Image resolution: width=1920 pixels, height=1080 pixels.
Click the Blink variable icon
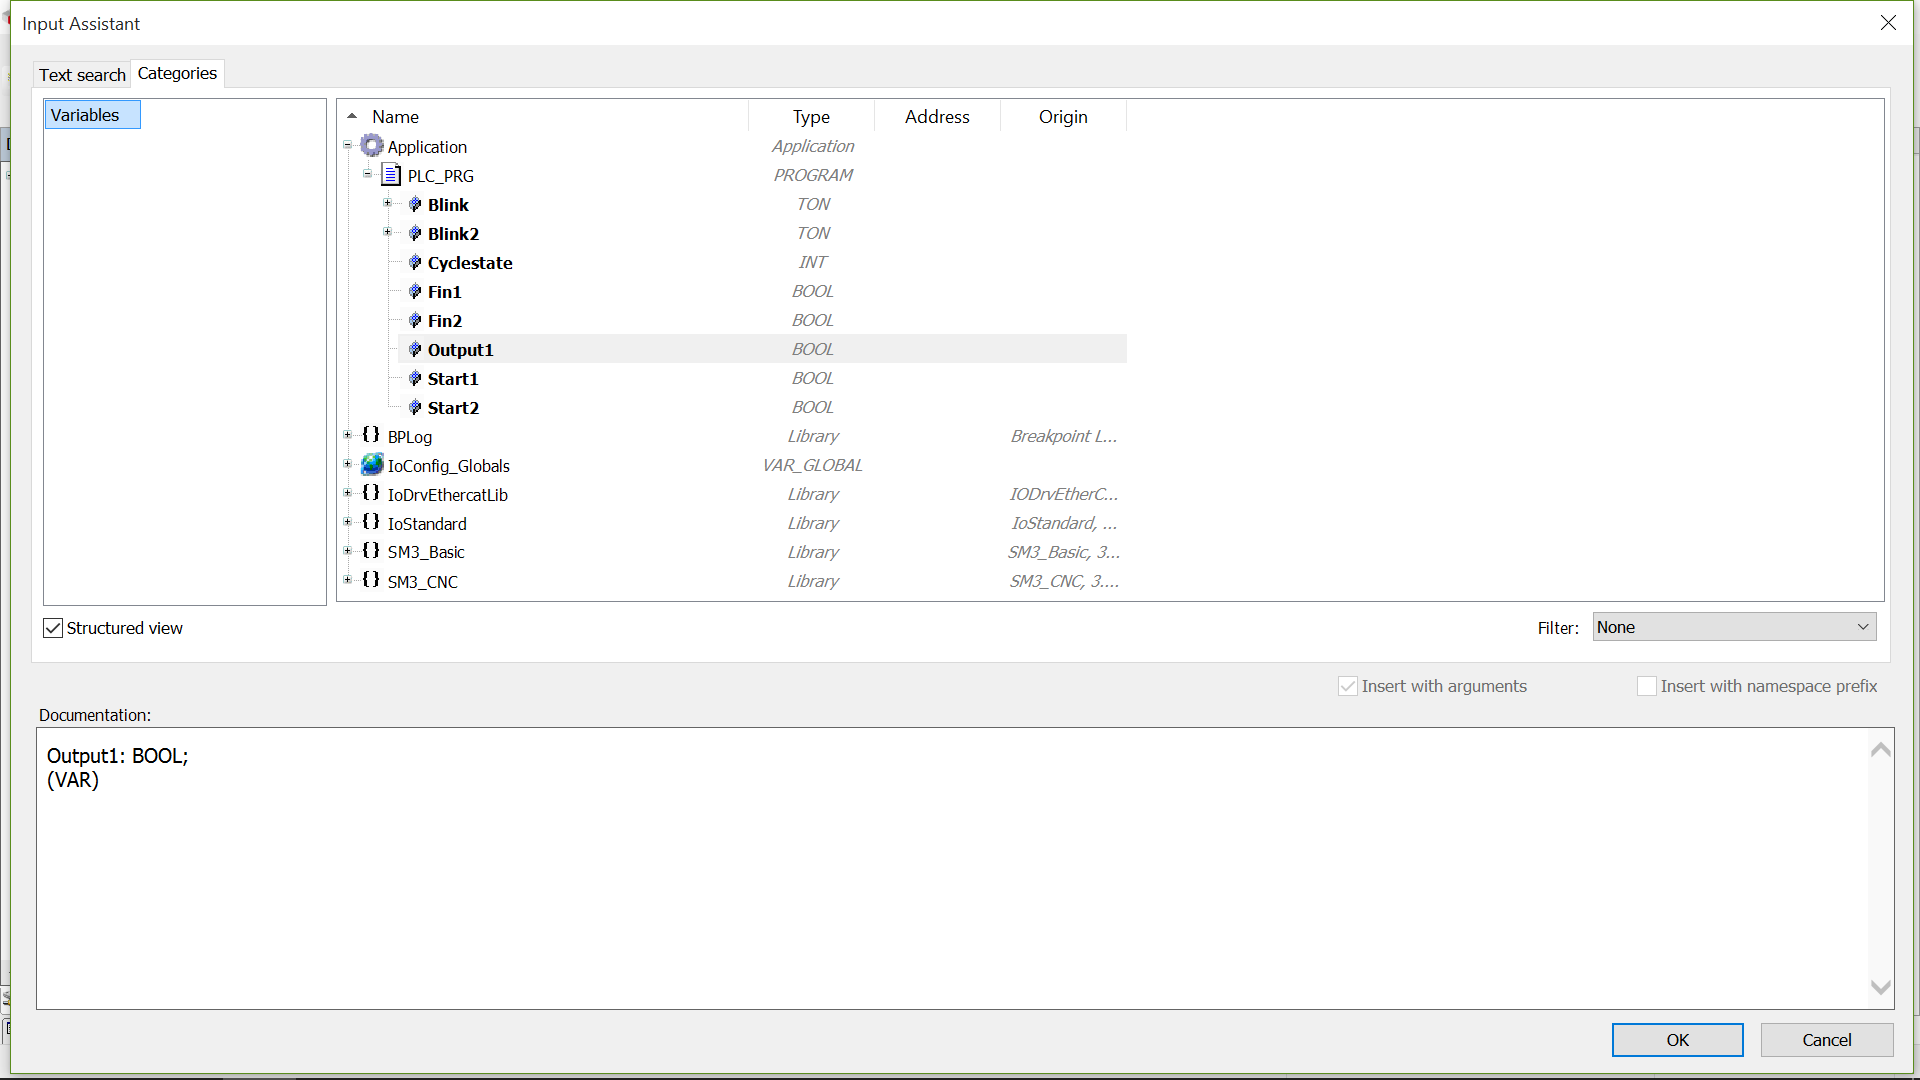[415, 204]
